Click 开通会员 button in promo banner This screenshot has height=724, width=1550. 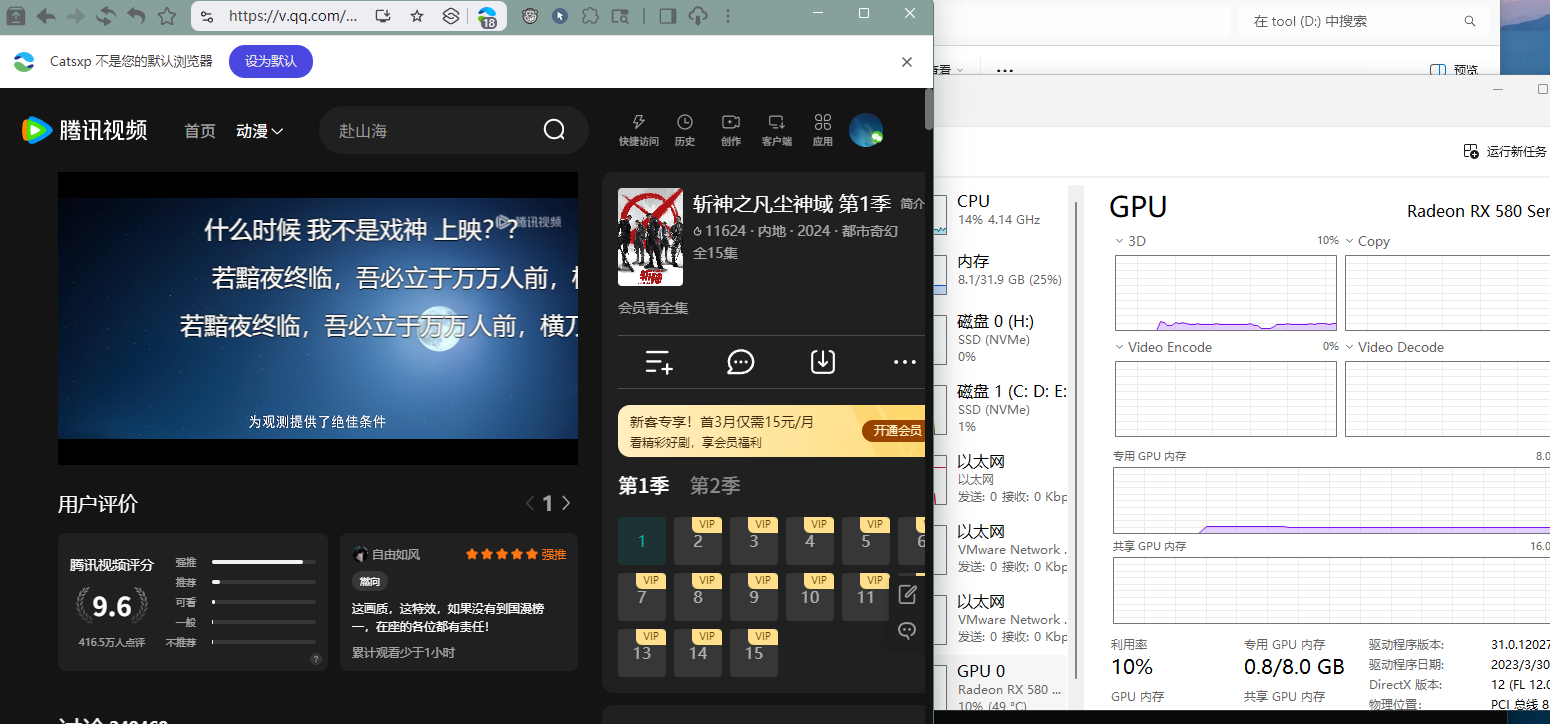[x=896, y=431]
